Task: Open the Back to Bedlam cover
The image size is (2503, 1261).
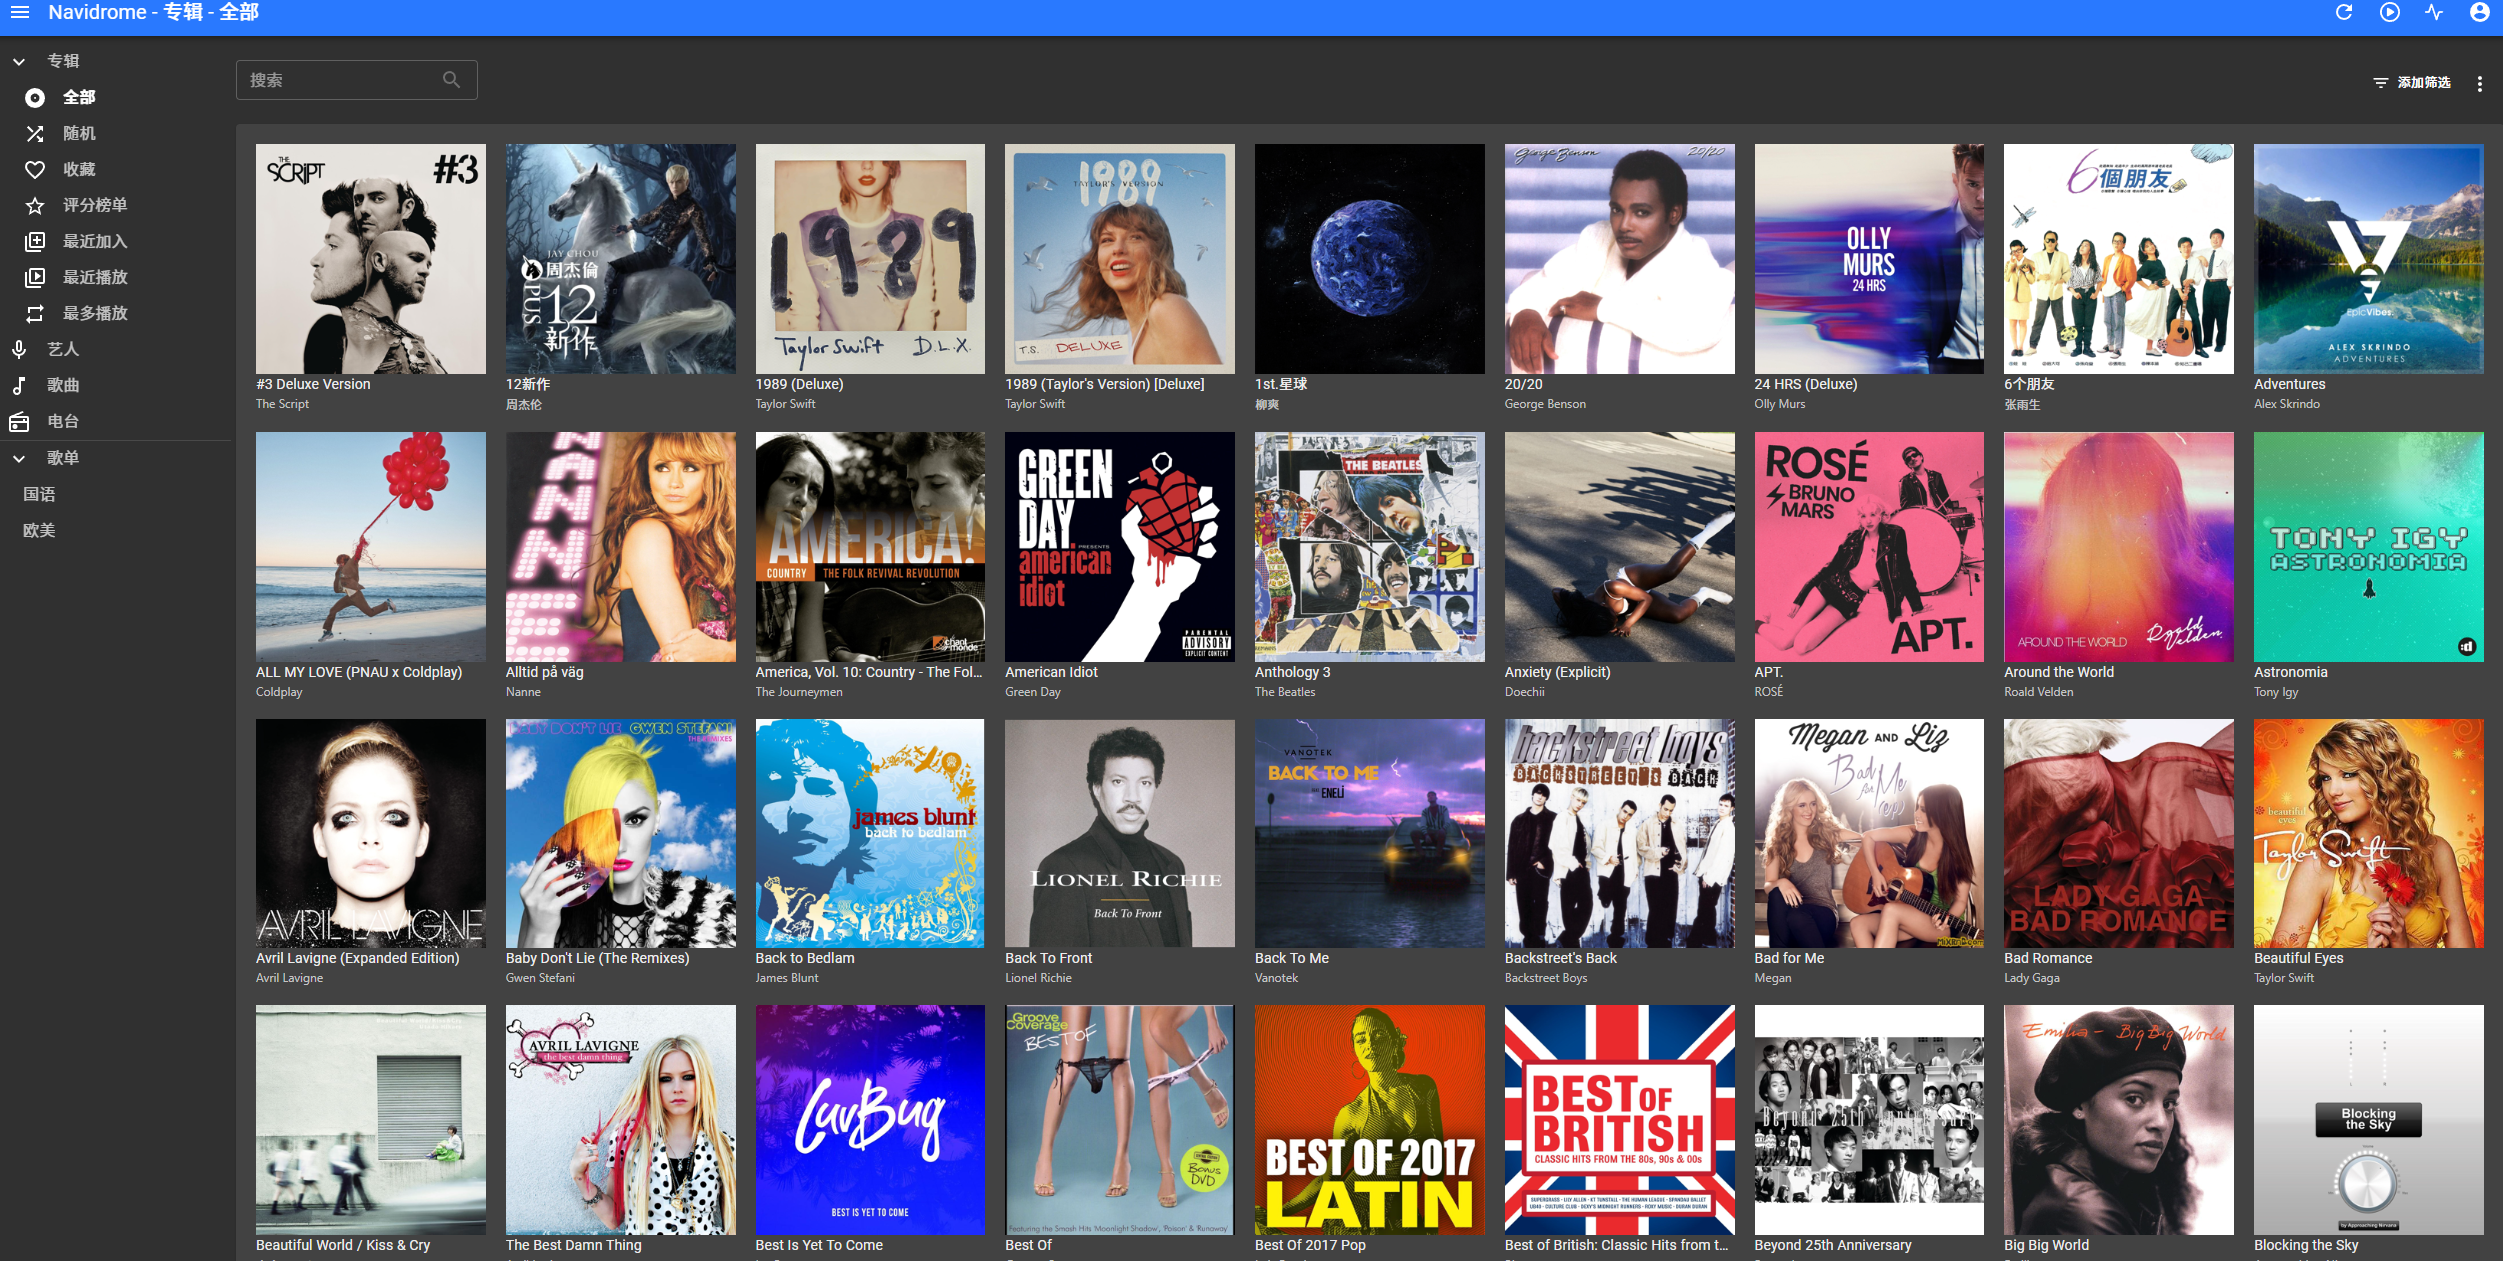Action: [x=870, y=833]
